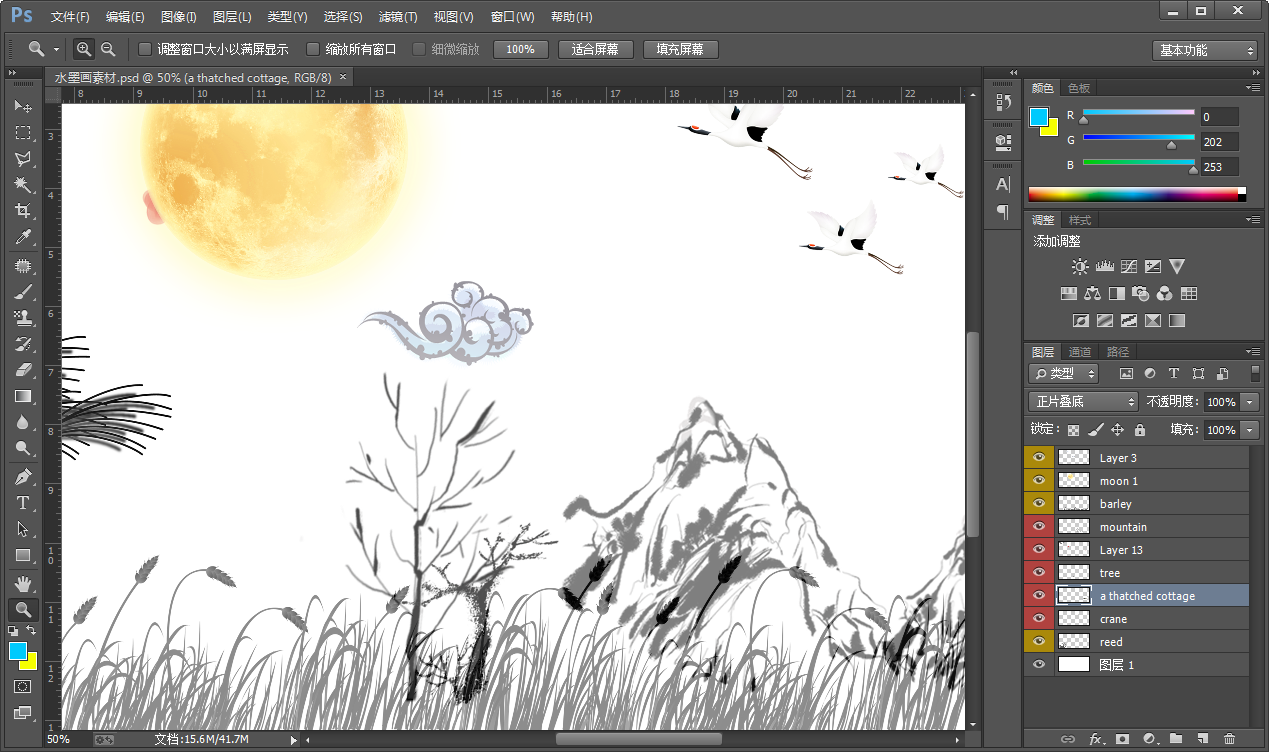Open the 基本功能 workspace dropdown
Screen dimensions: 1269x752
1204,50
